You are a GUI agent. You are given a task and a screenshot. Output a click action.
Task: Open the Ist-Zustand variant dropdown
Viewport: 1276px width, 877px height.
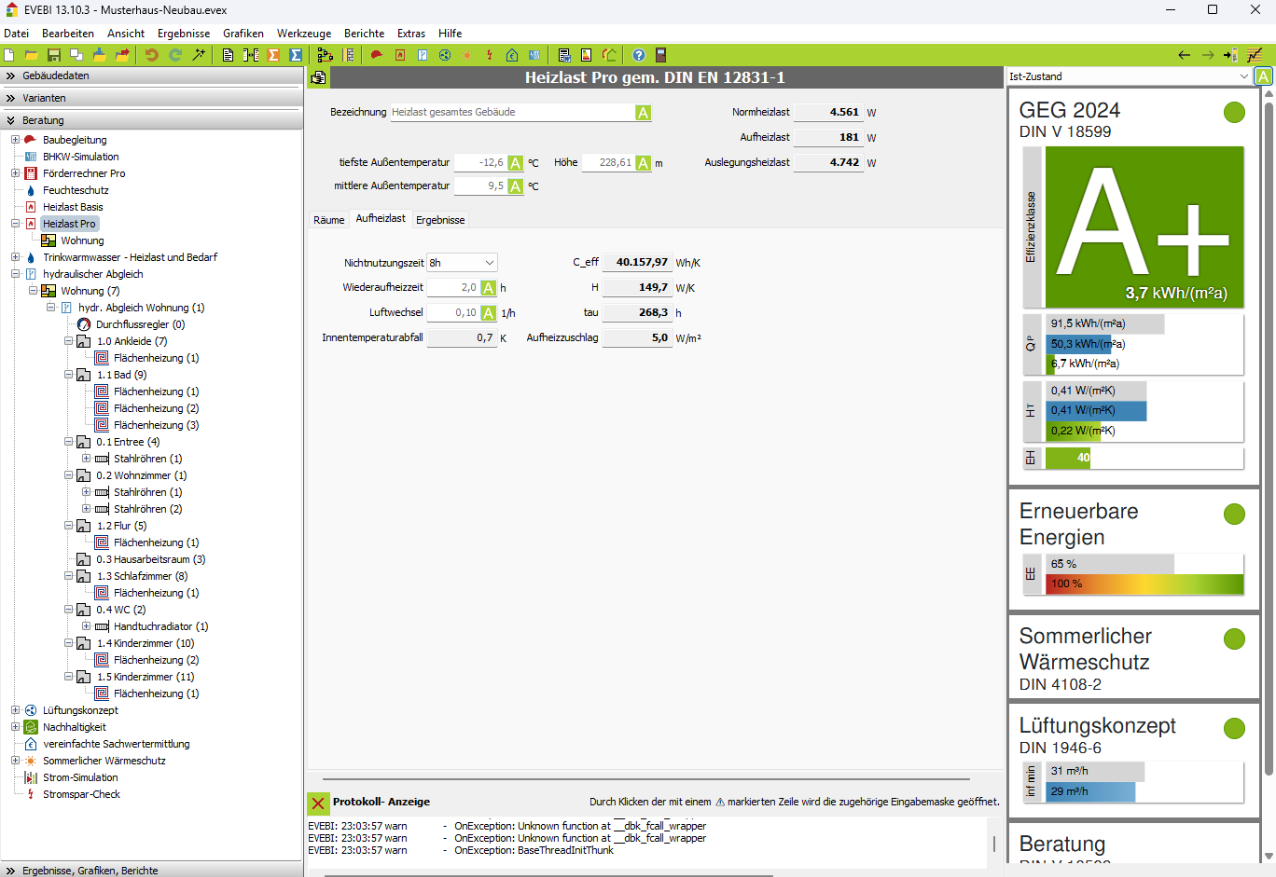(1128, 76)
